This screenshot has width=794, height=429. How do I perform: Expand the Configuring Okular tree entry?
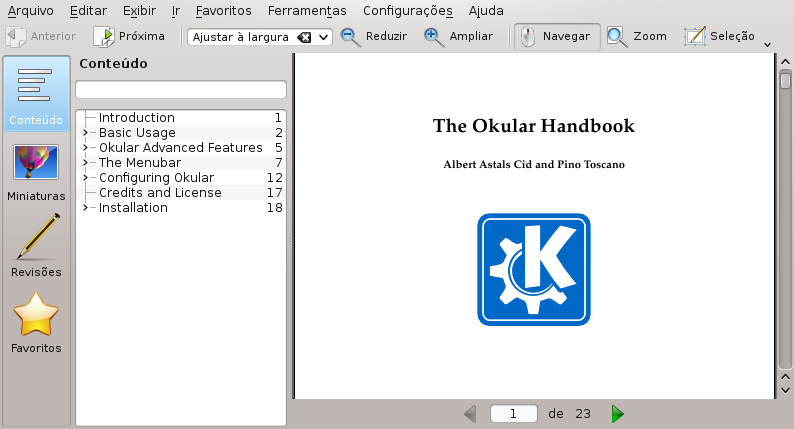point(85,178)
